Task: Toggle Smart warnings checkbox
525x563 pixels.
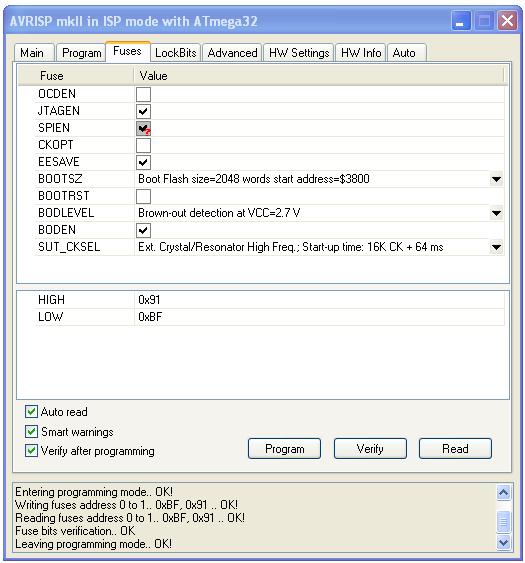Action: click(x=31, y=431)
